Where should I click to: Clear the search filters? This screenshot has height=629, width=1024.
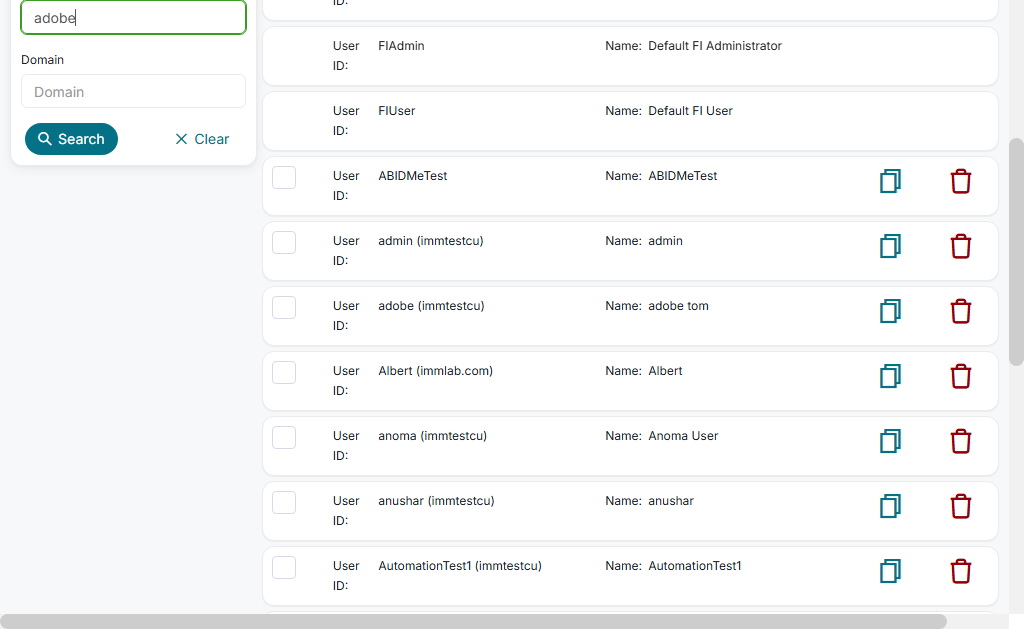point(202,139)
